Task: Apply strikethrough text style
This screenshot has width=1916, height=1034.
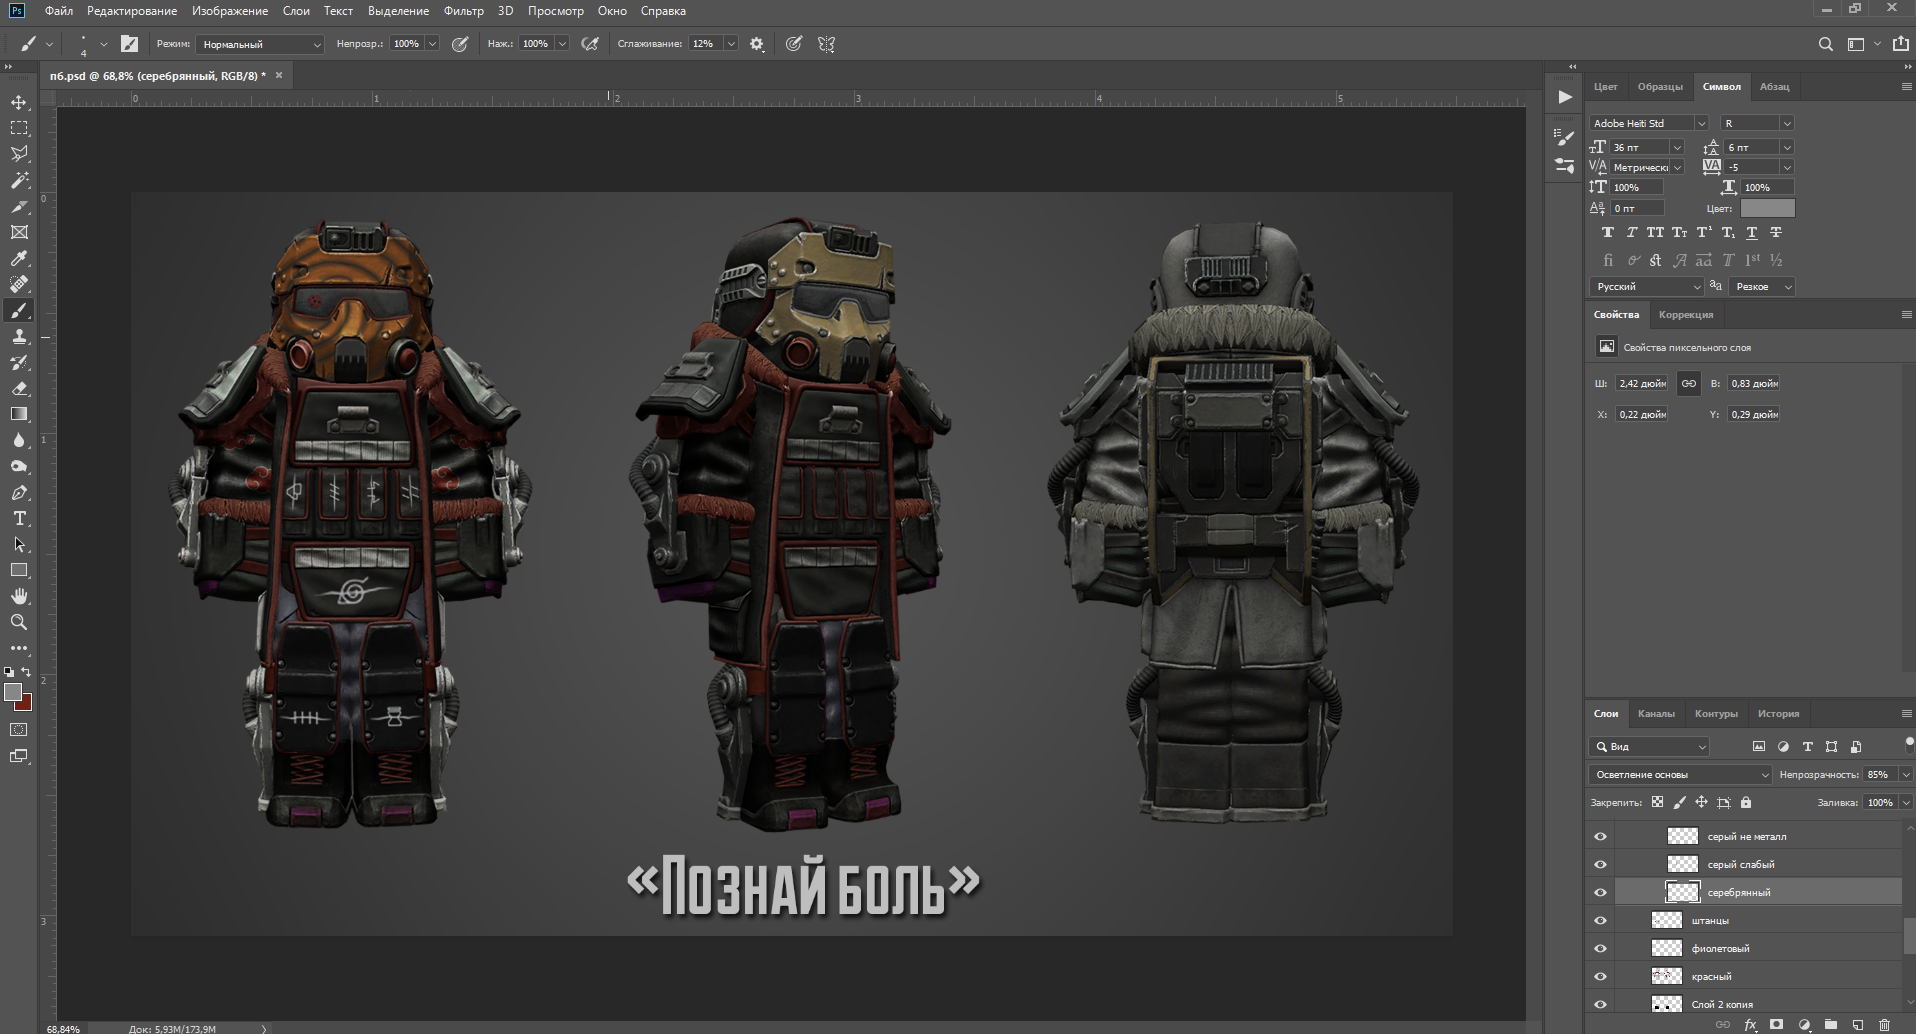Action: tap(1775, 232)
